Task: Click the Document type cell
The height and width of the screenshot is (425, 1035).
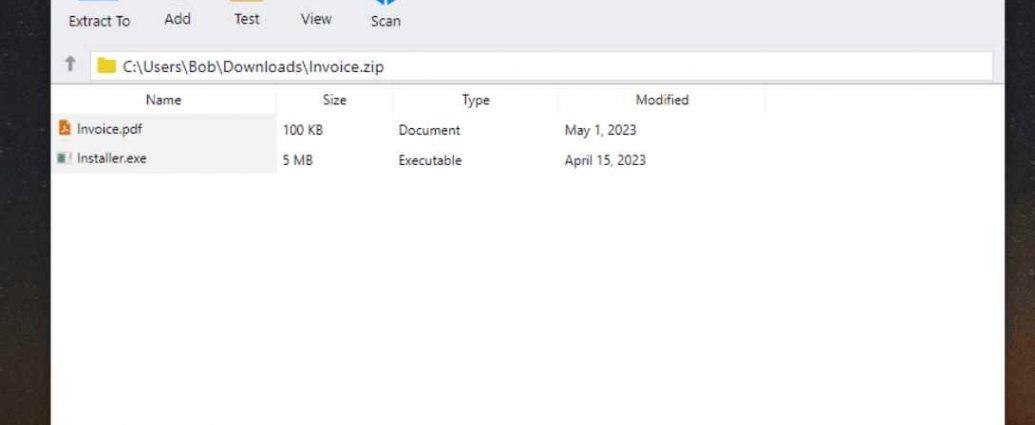Action: click(x=429, y=130)
